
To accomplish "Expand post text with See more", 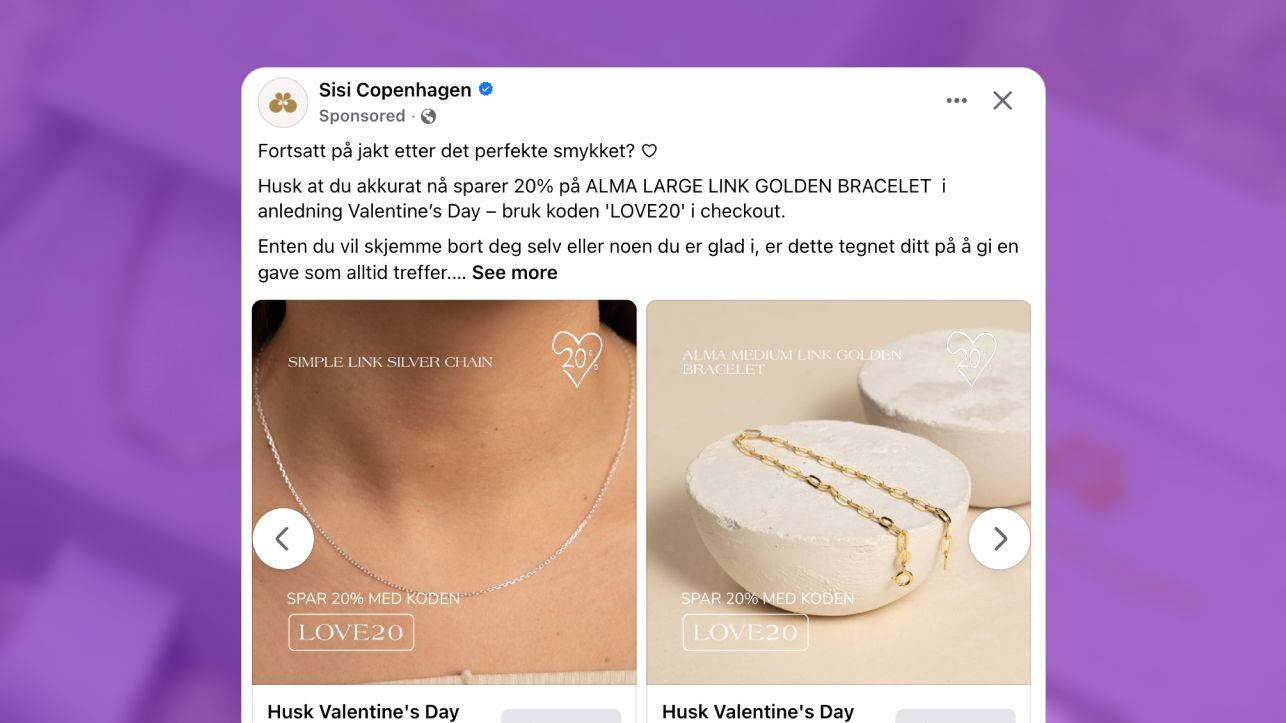I will (x=515, y=272).
